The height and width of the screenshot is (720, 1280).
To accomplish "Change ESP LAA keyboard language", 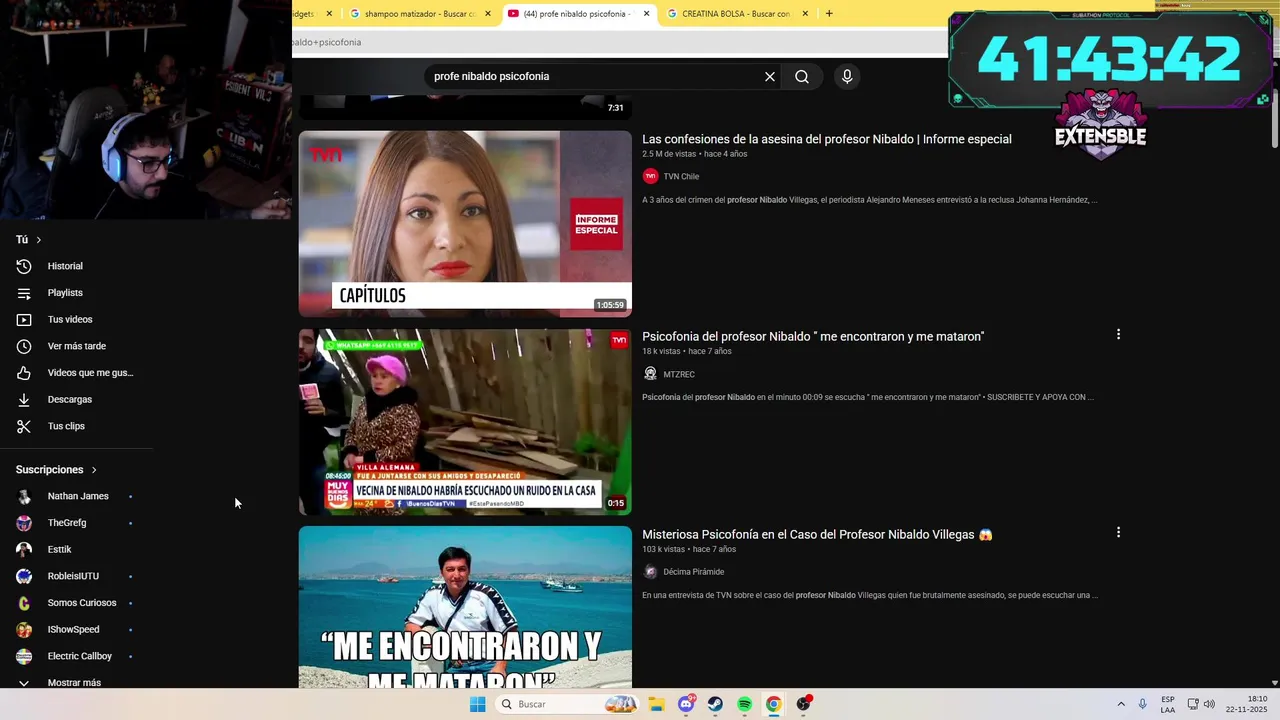I will point(1168,704).
